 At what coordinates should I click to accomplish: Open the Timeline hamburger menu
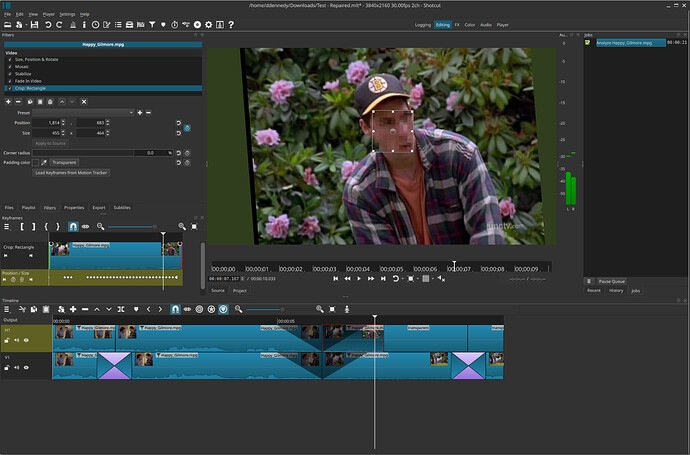(x=7, y=309)
